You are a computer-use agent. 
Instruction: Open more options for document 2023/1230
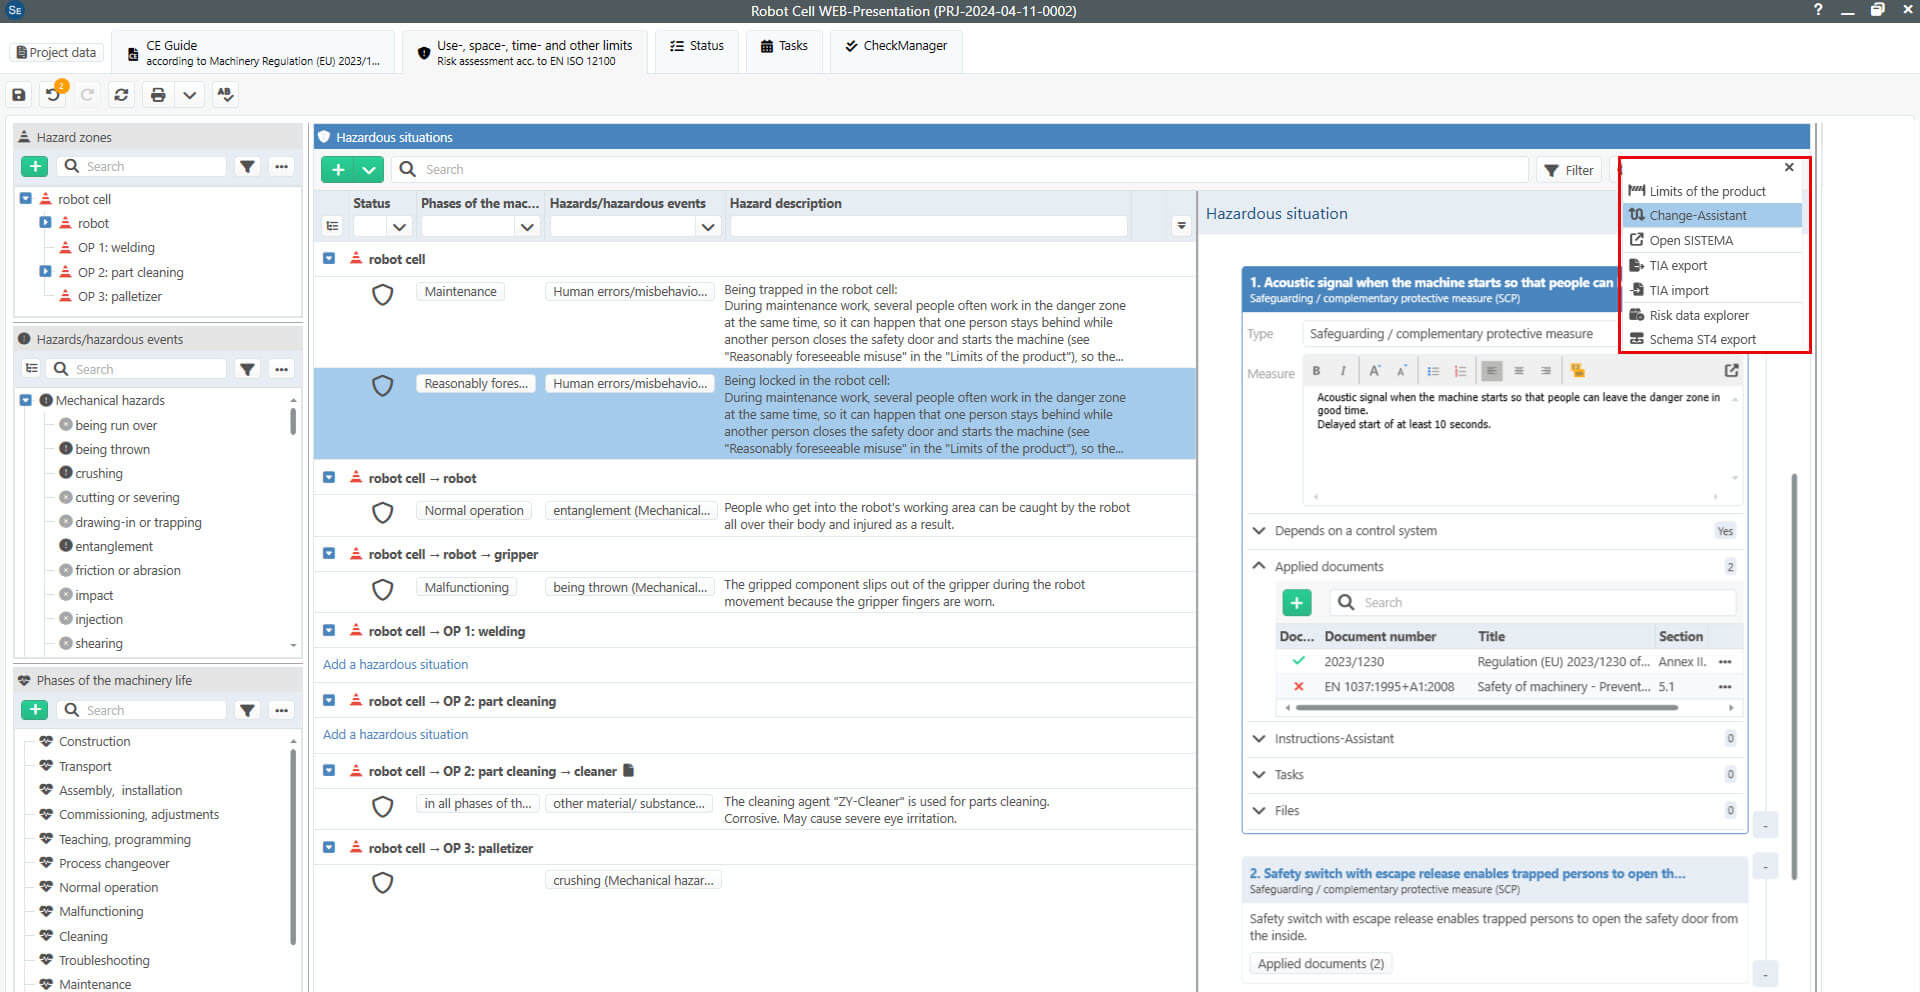pyautogui.click(x=1725, y=662)
